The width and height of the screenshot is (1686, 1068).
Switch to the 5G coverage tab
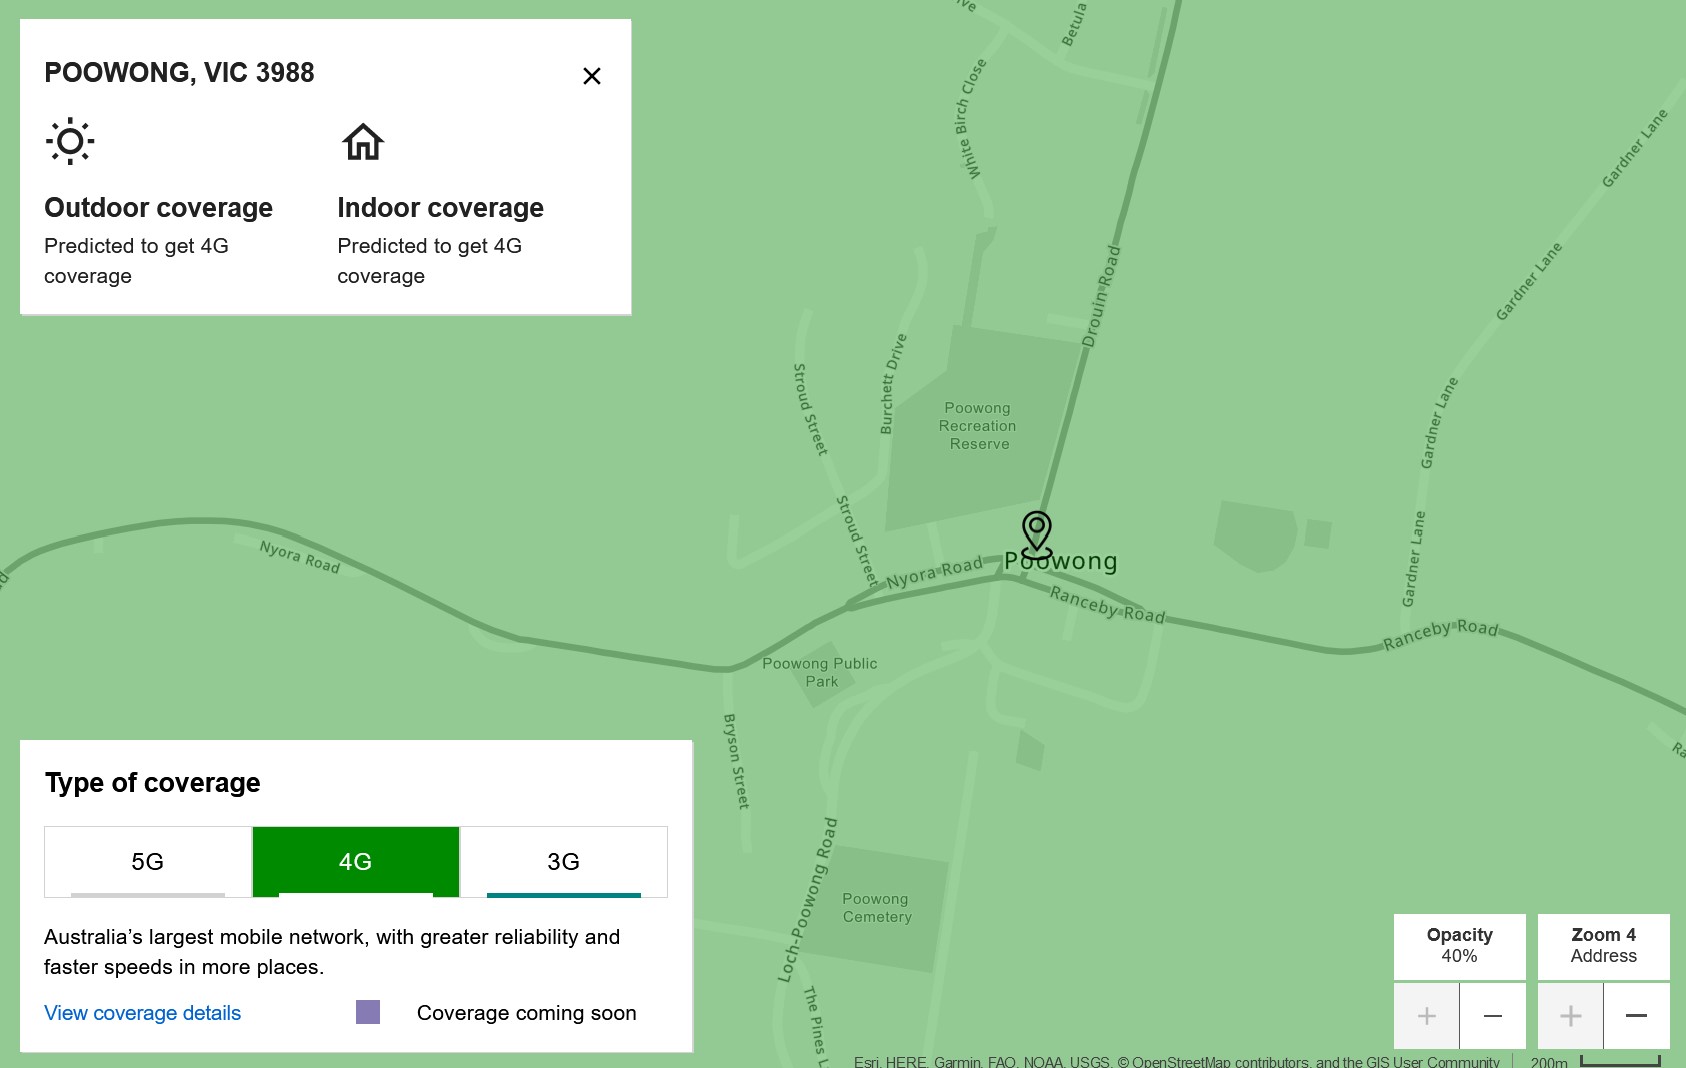[148, 861]
